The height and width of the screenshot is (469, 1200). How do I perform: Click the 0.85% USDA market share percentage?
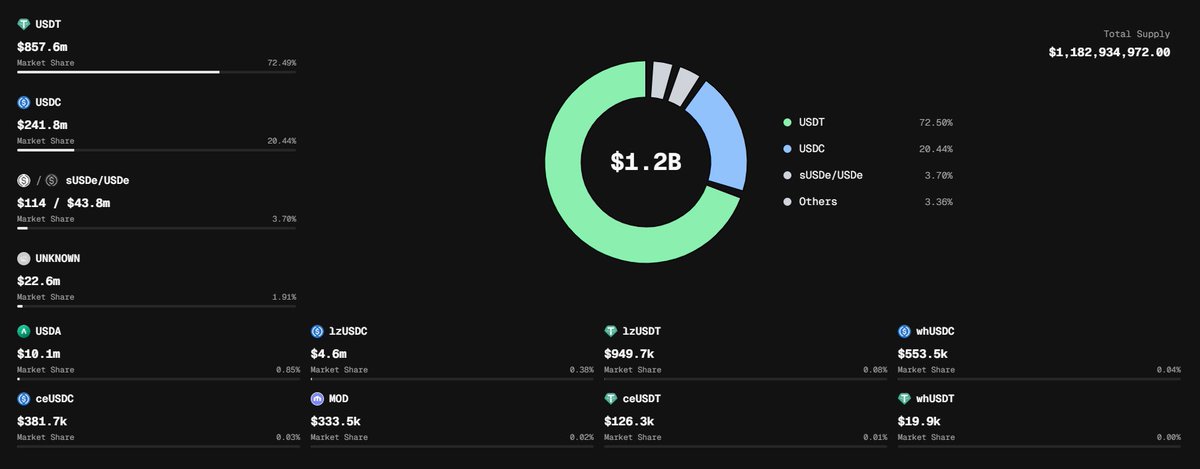tap(287, 370)
